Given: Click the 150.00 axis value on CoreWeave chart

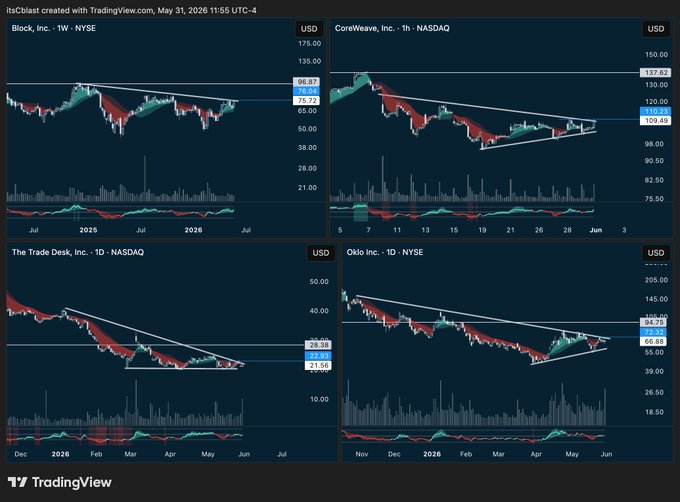Looking at the screenshot, I should (x=656, y=55).
